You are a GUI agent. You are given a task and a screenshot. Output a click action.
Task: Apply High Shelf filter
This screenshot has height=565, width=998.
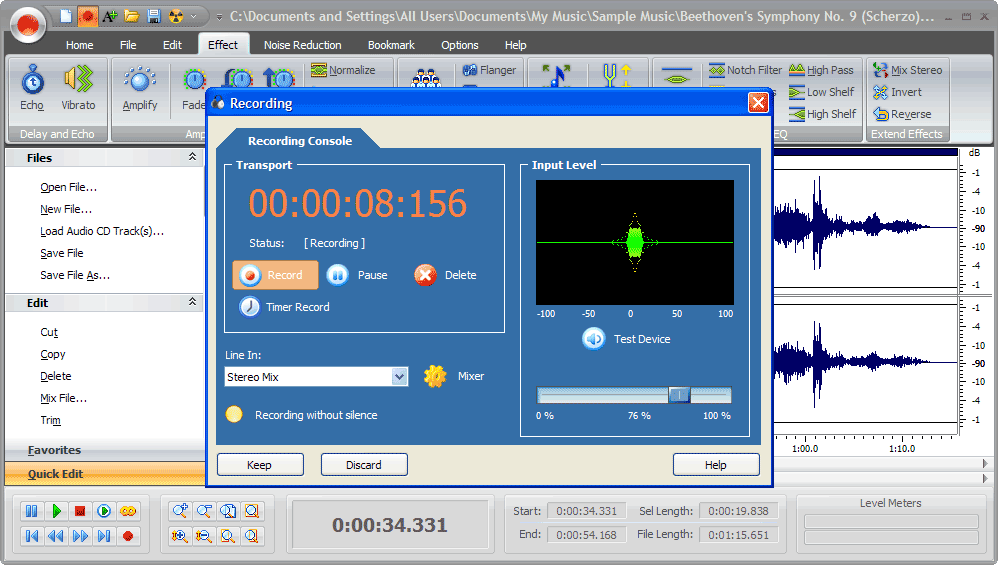point(822,115)
